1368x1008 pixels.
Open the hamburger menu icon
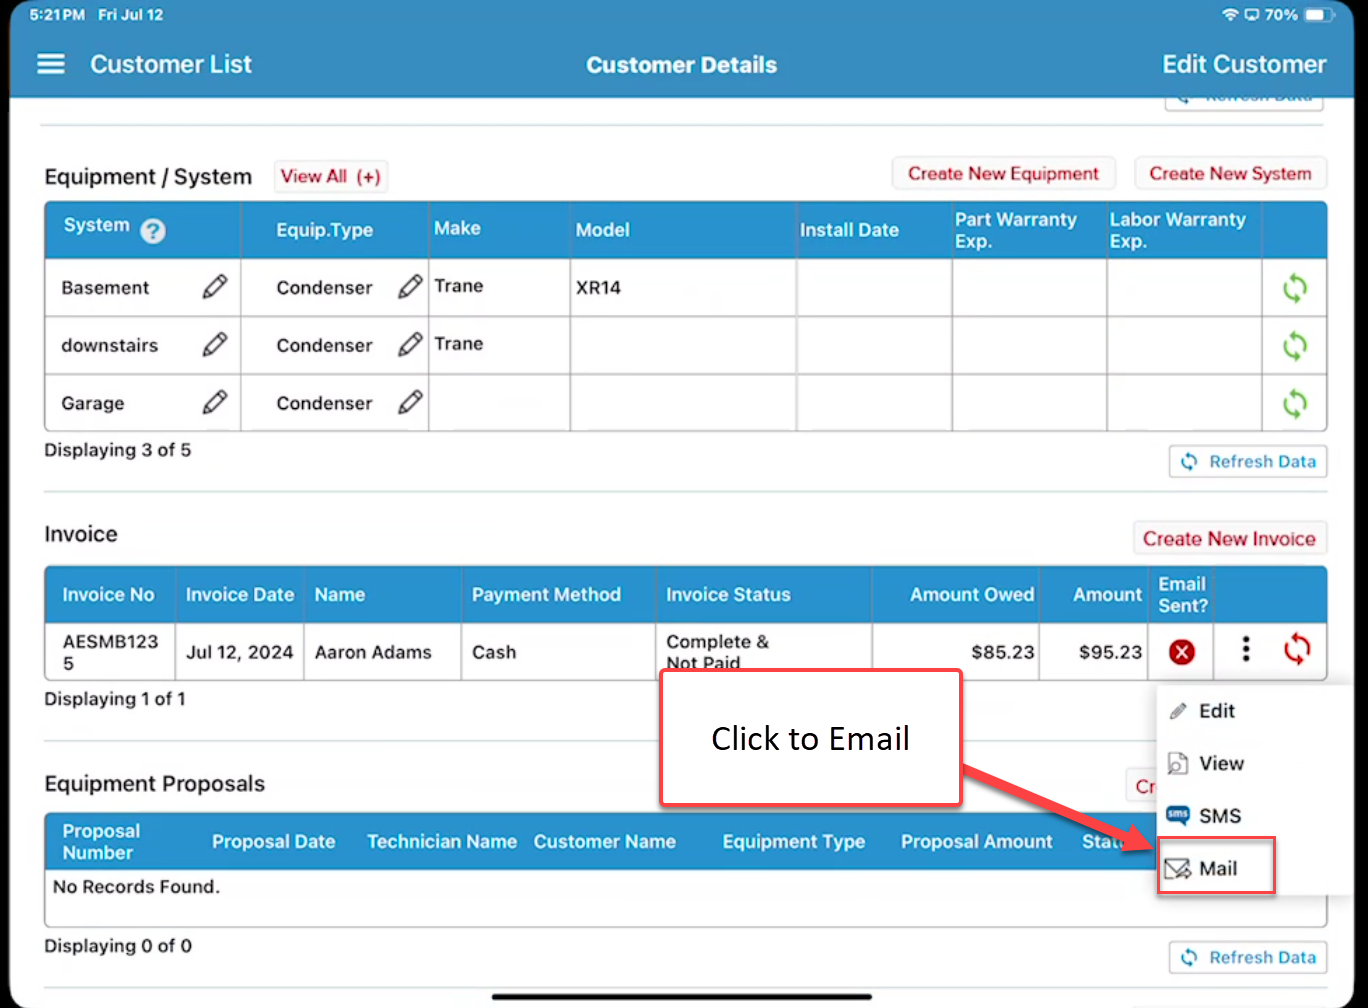pos(51,64)
